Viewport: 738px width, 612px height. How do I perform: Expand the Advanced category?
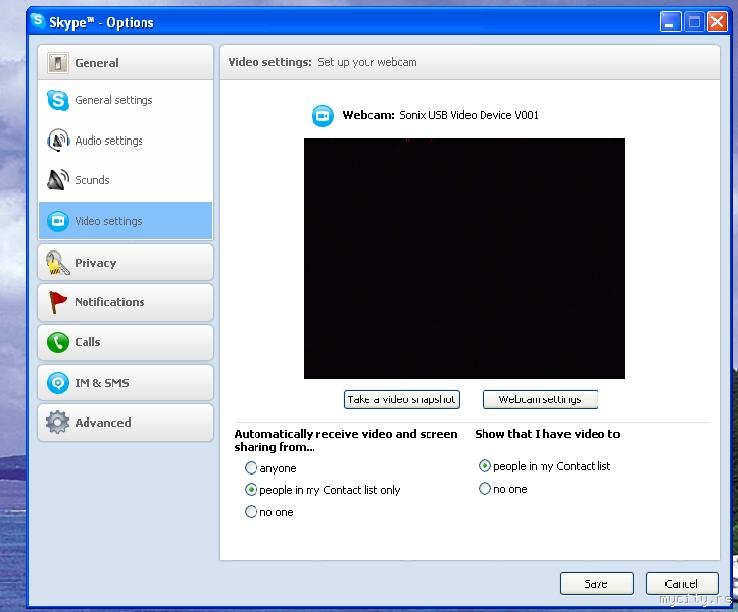click(125, 422)
